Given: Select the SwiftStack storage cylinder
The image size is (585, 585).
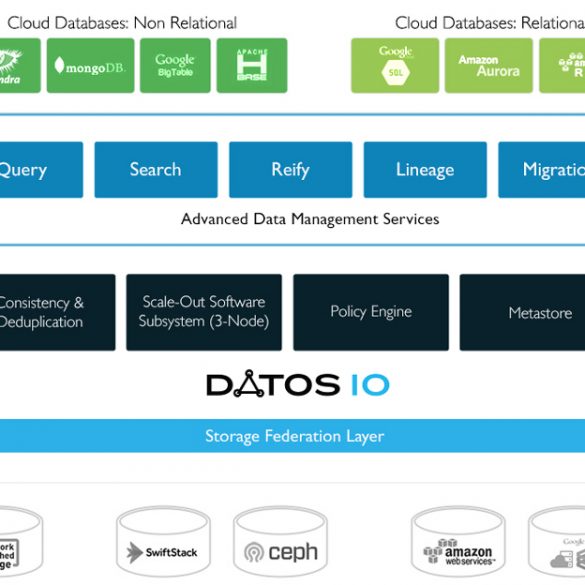Looking at the screenshot, I should point(163,541).
